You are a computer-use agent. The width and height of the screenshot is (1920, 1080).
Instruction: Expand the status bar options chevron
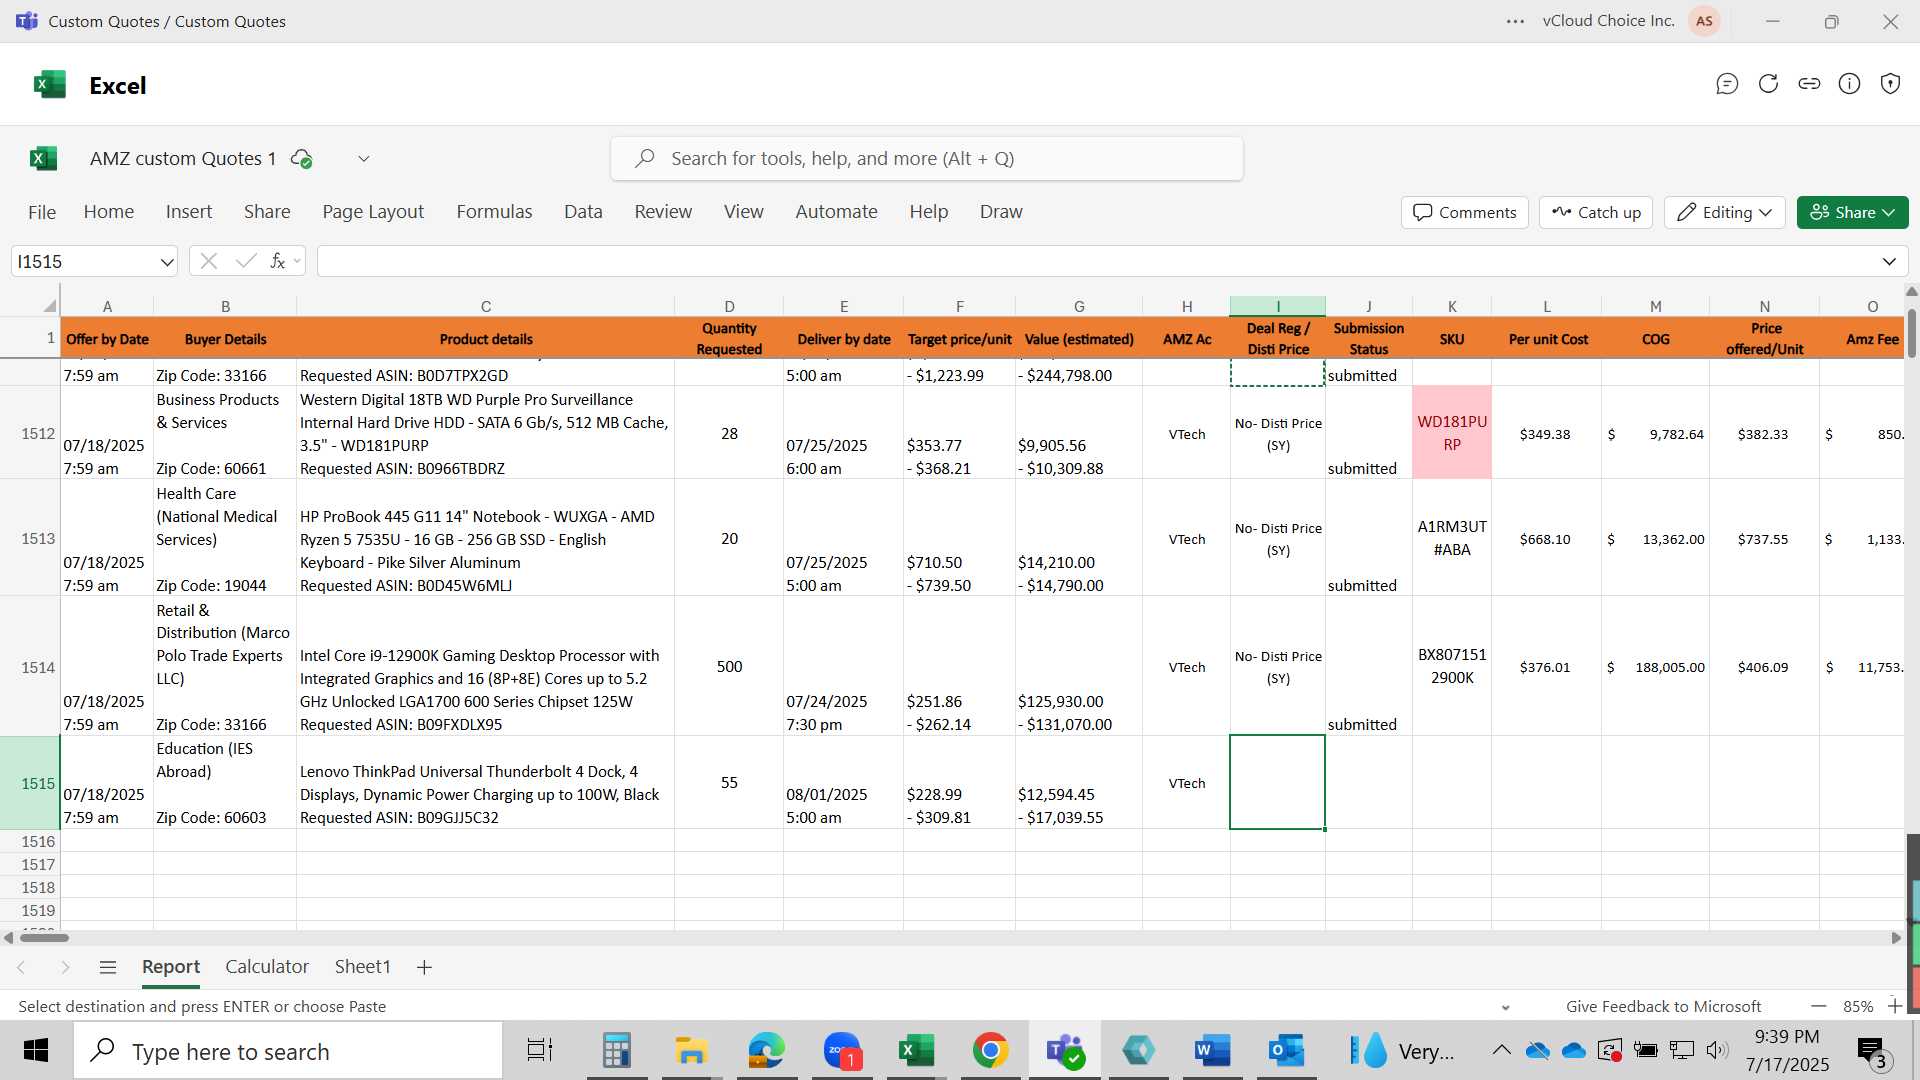point(1505,1007)
